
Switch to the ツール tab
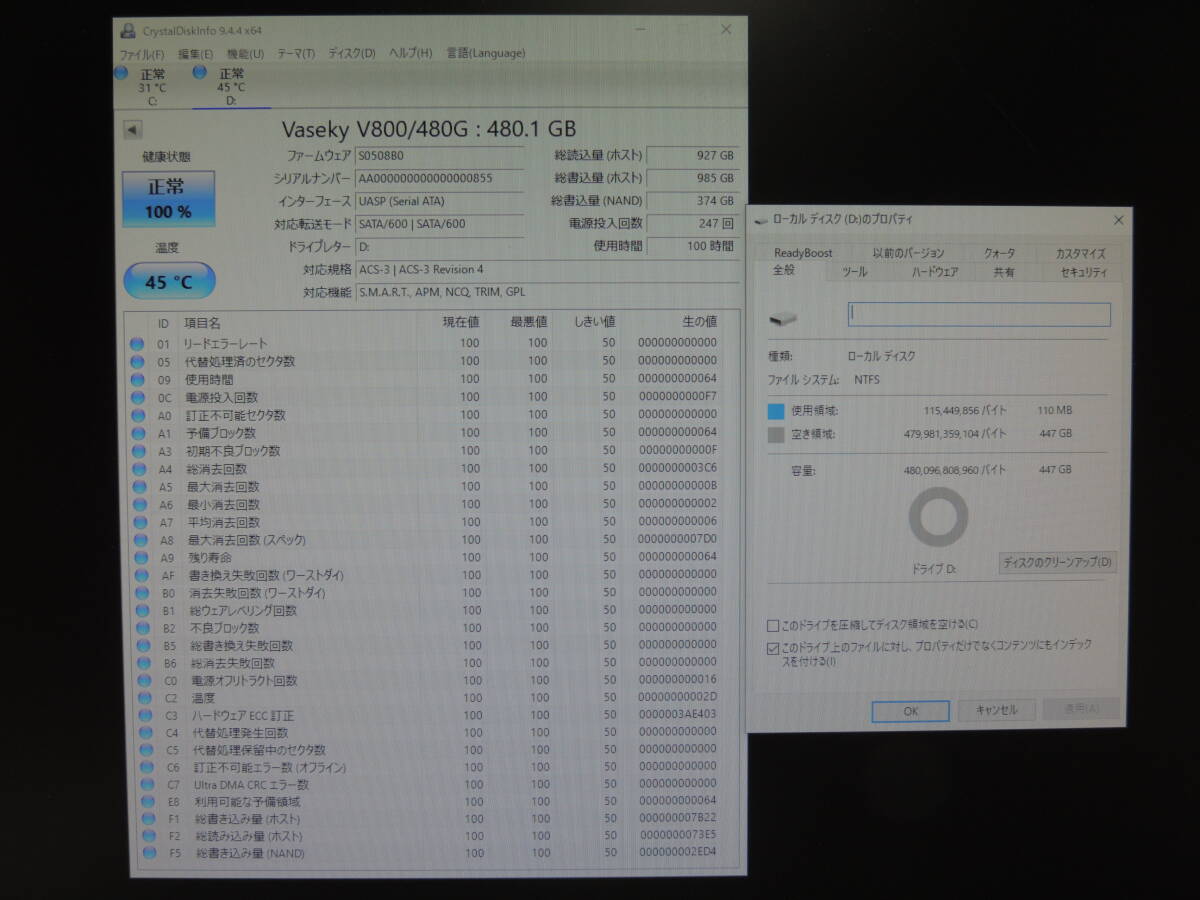pyautogui.click(x=854, y=272)
